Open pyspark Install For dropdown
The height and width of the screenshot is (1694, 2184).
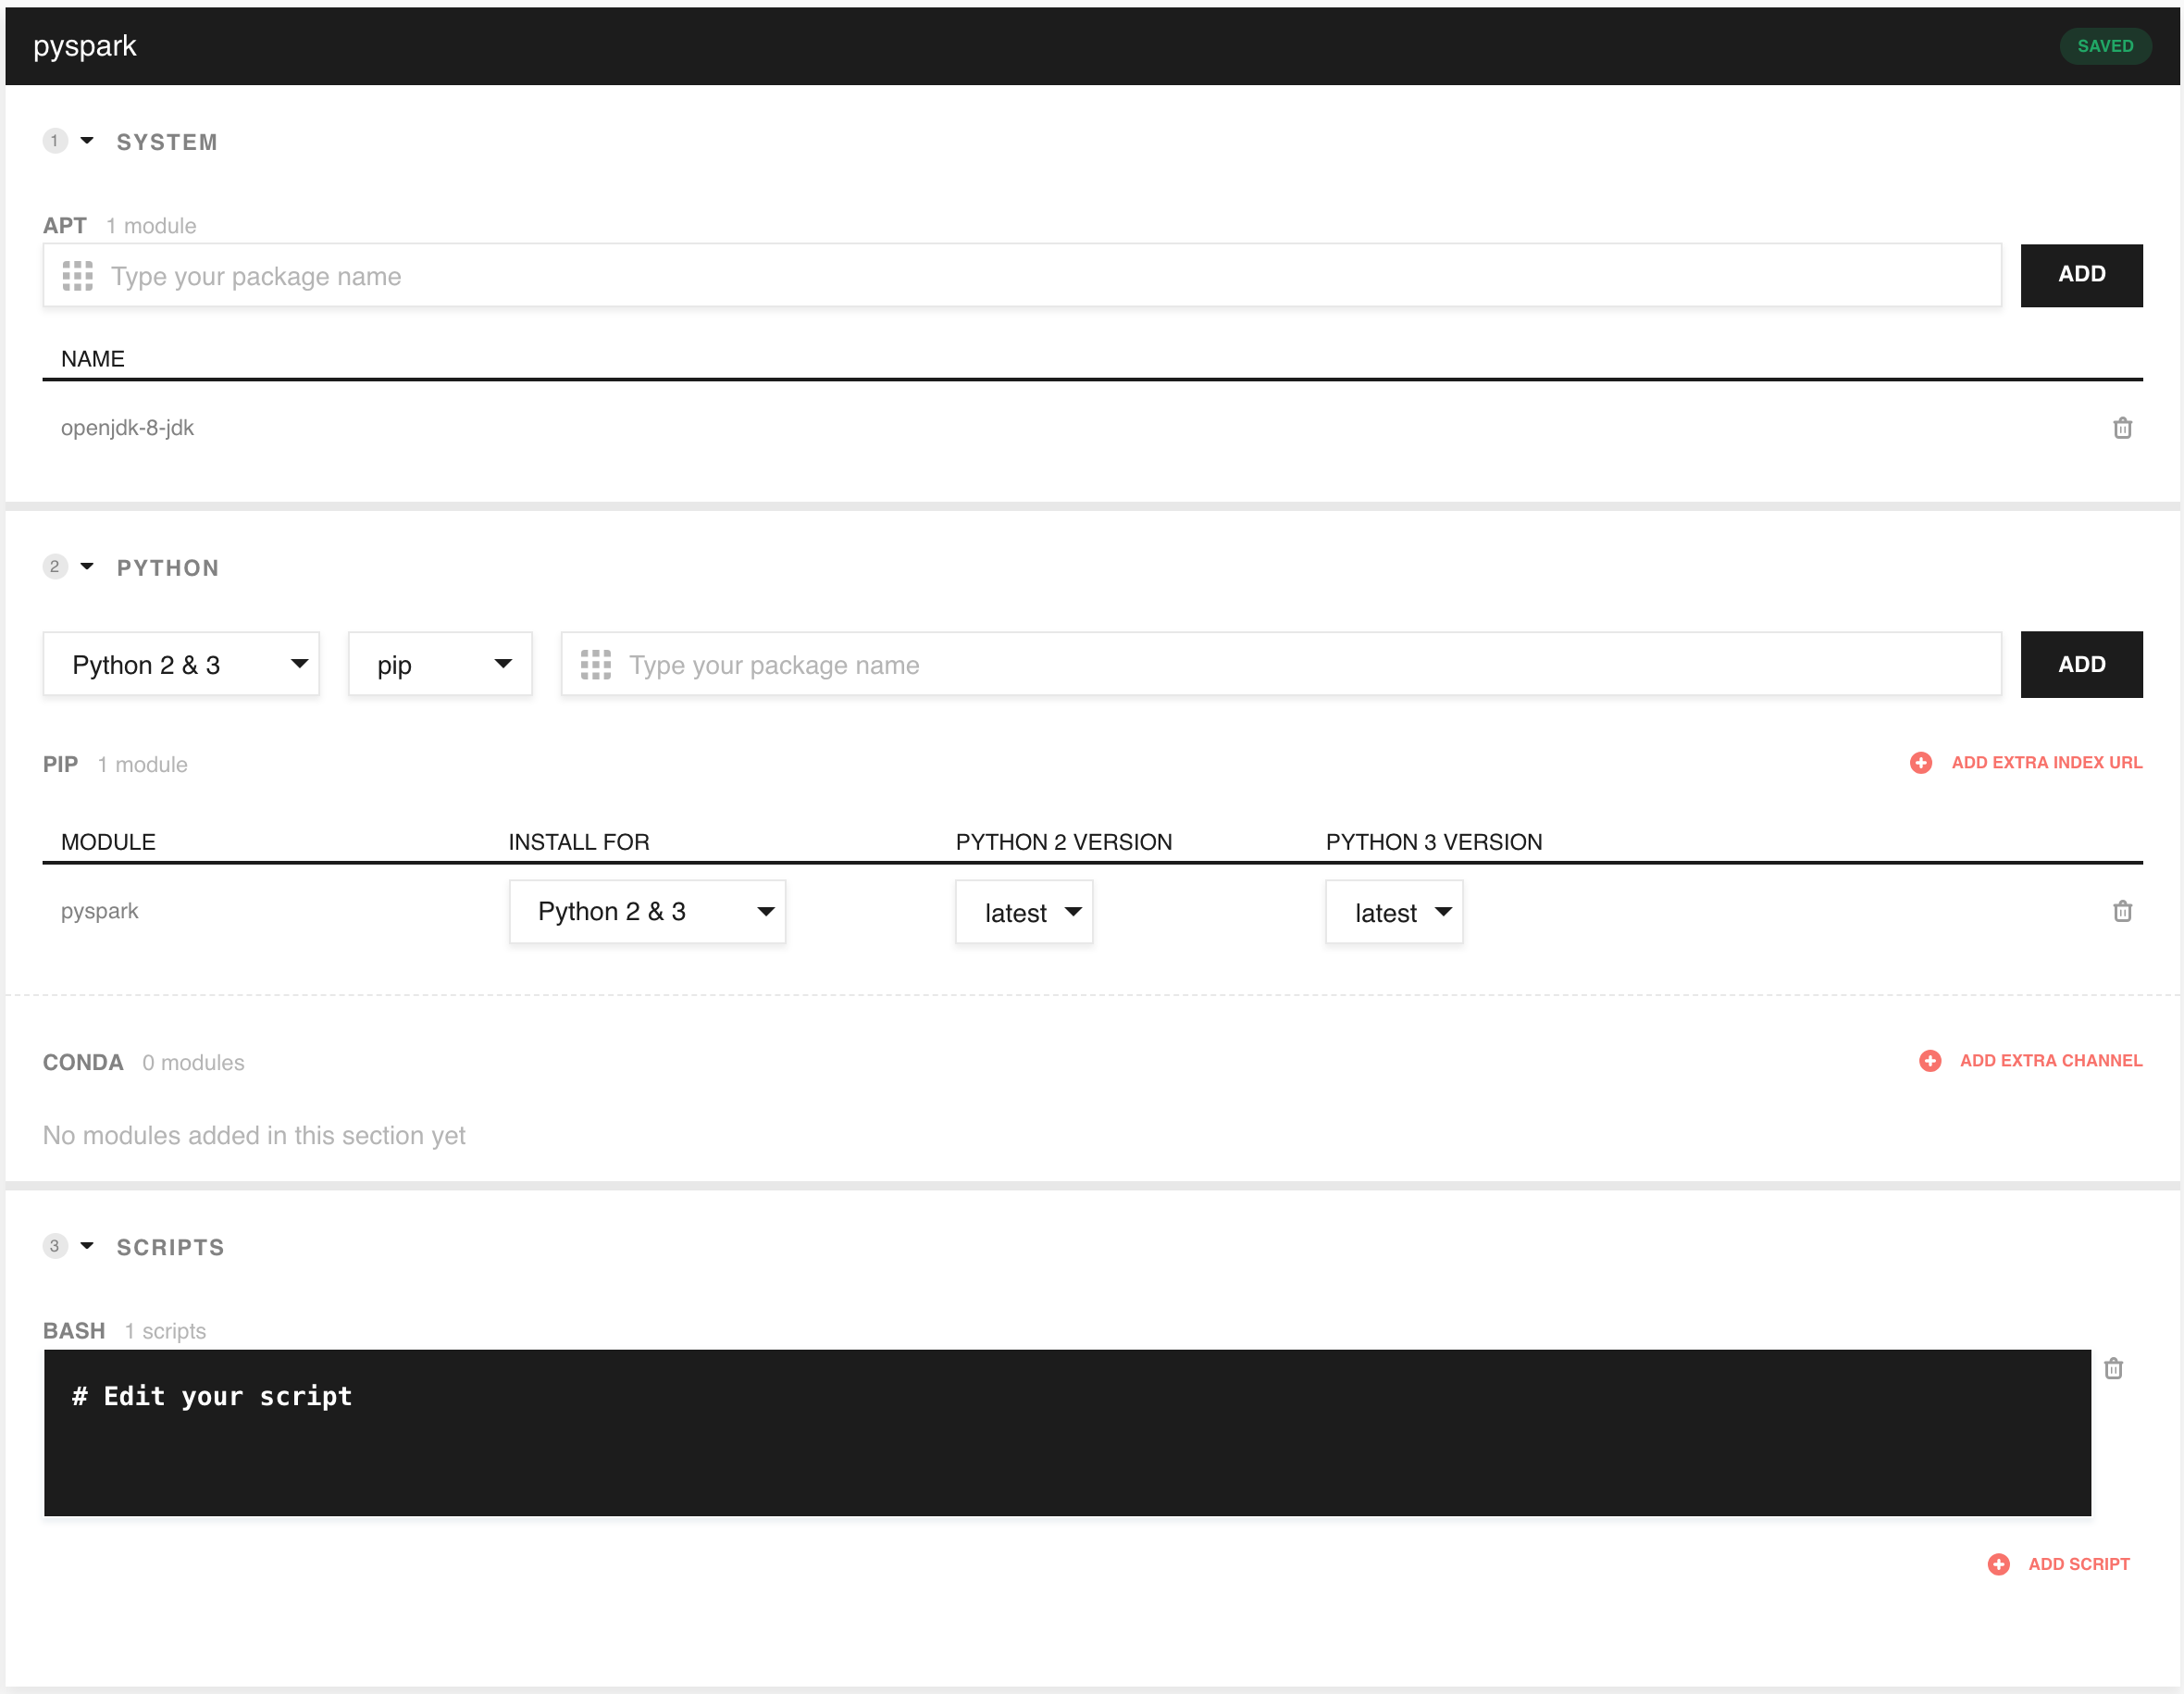click(647, 911)
